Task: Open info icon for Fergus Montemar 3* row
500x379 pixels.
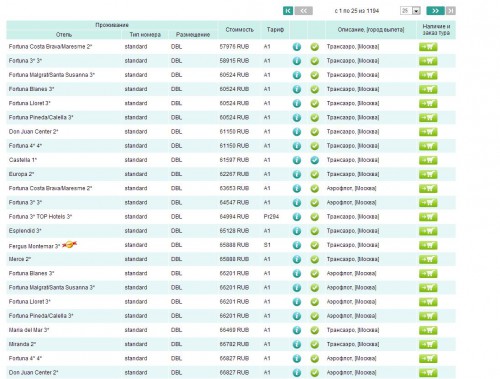Action: click(297, 245)
